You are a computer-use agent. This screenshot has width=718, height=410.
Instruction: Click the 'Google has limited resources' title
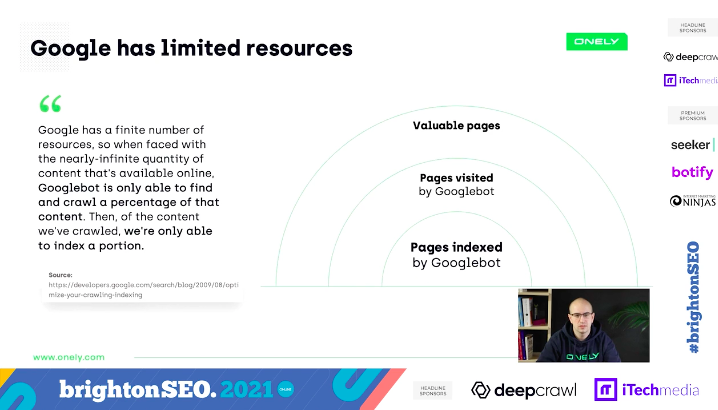pos(191,48)
